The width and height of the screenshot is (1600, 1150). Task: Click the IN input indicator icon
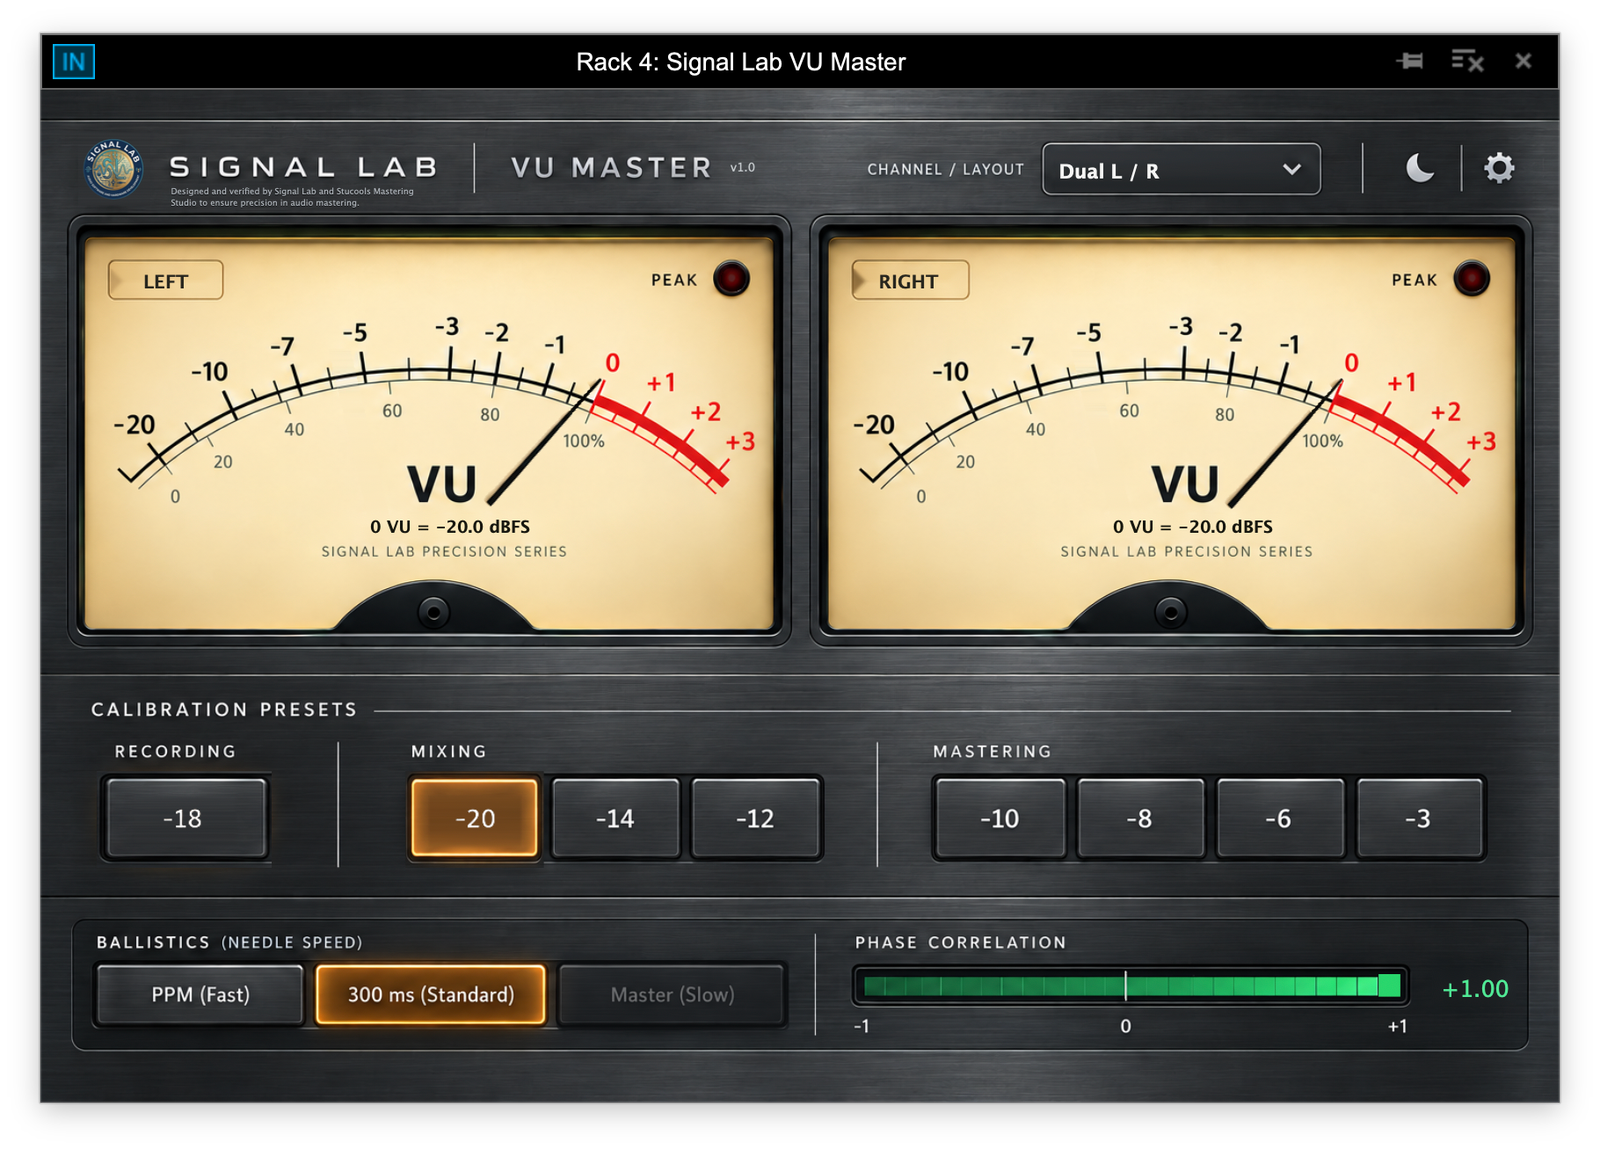(74, 62)
